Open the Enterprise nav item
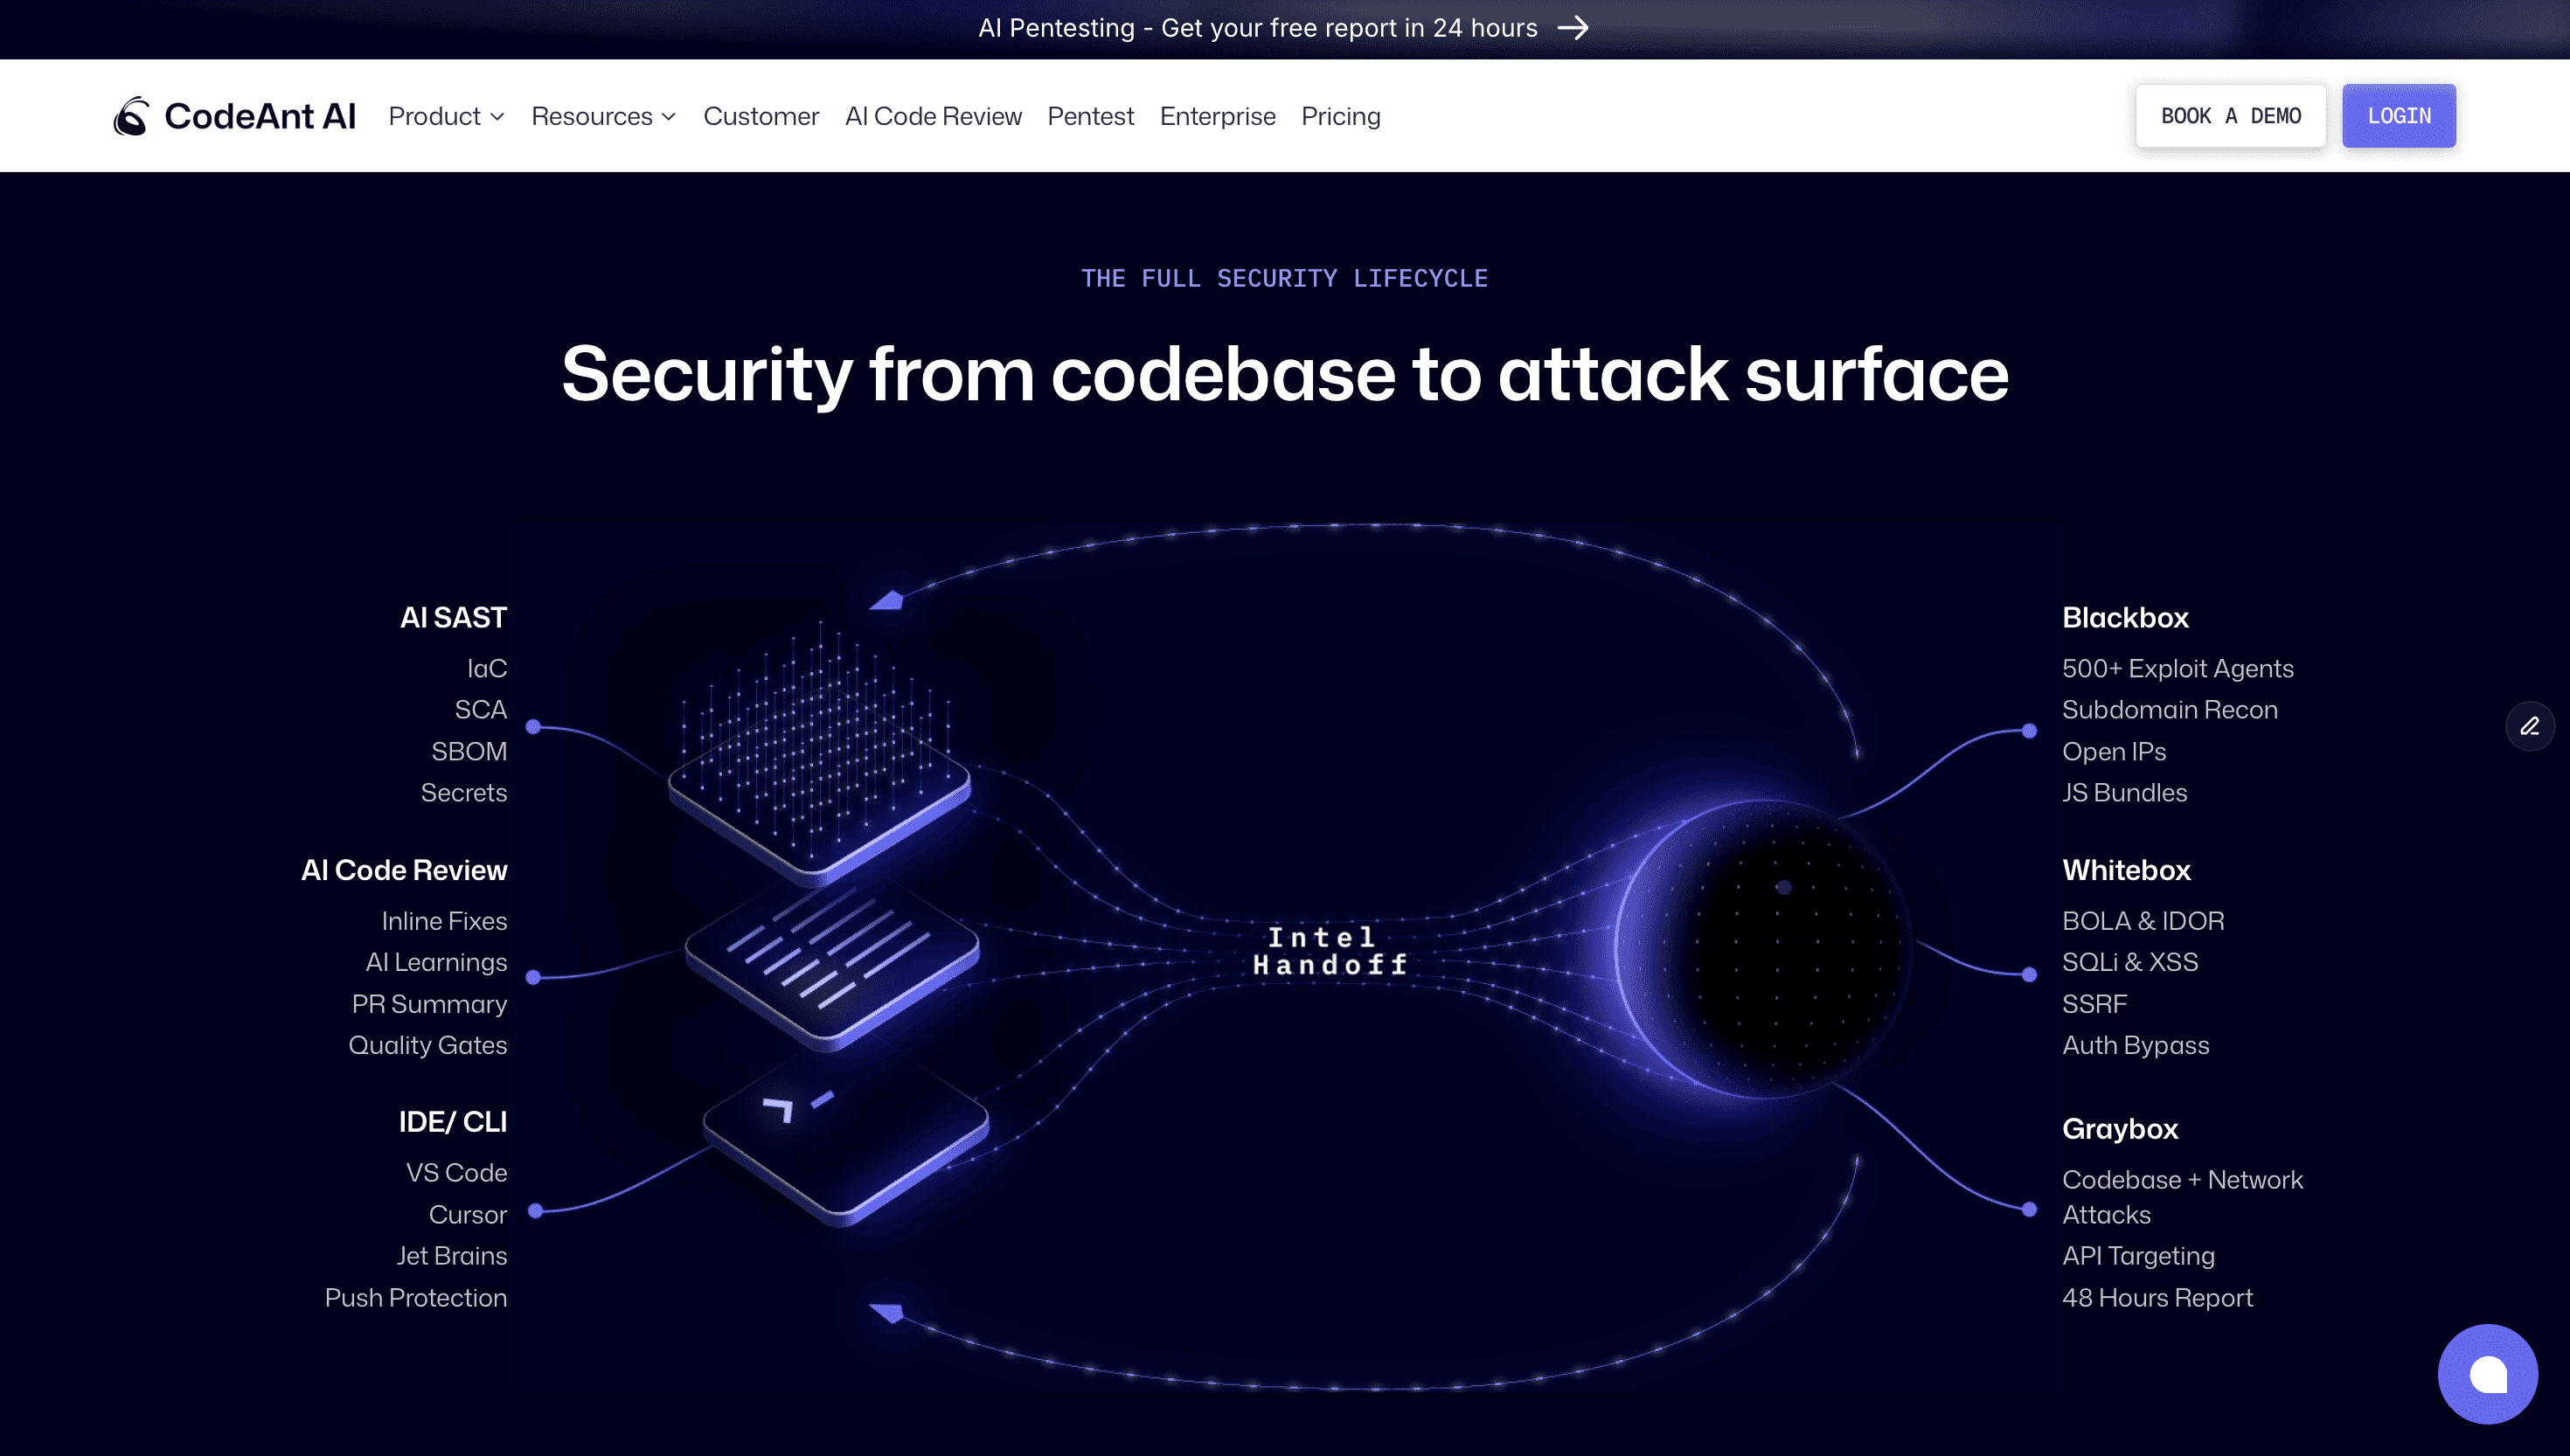 [1217, 116]
